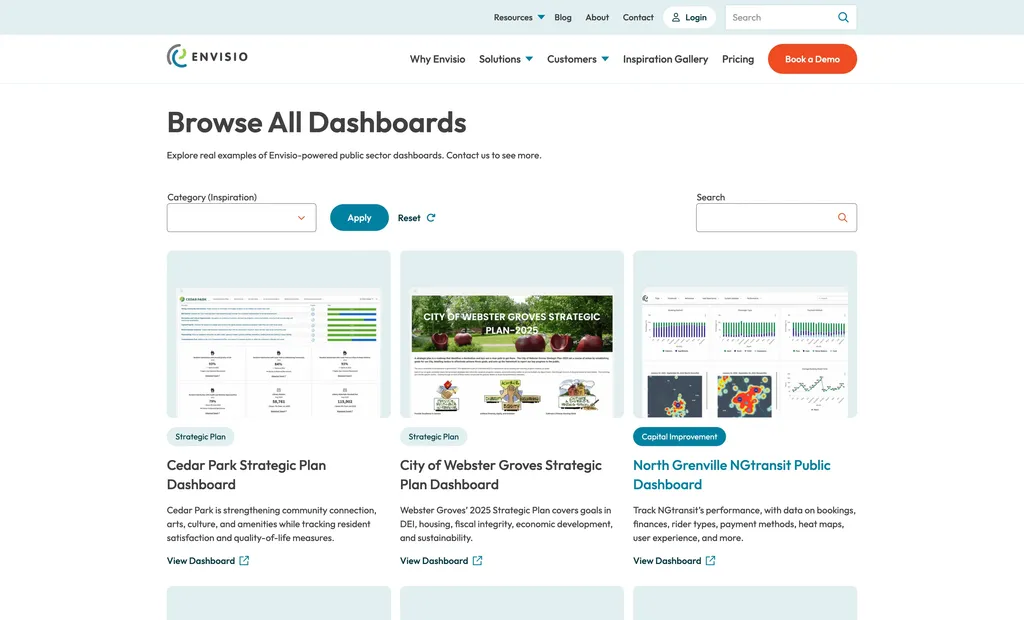The image size is (1024, 620).
Task: Click the Envisio logo
Action: point(207,56)
